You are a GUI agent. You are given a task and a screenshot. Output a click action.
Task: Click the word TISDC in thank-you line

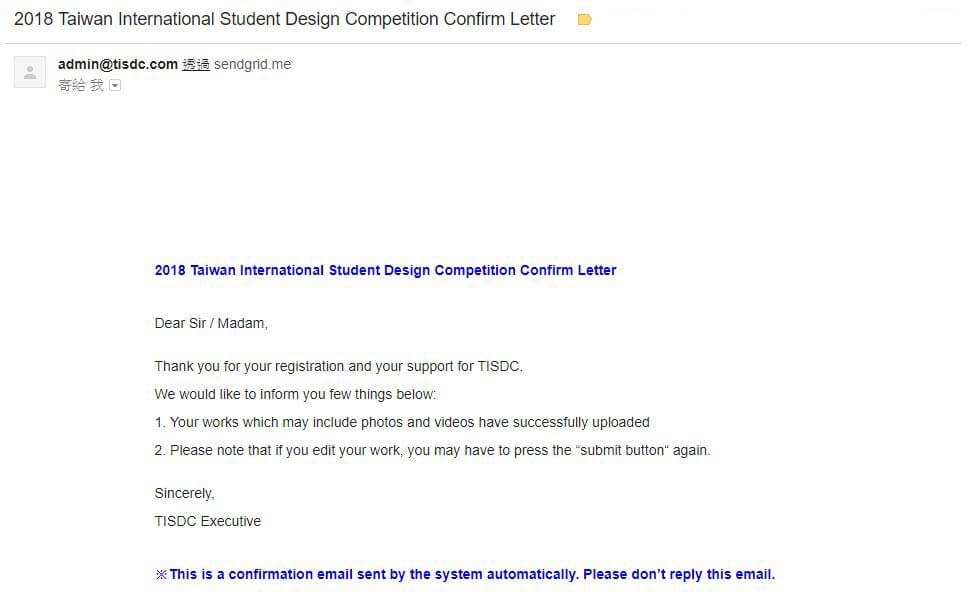498,366
